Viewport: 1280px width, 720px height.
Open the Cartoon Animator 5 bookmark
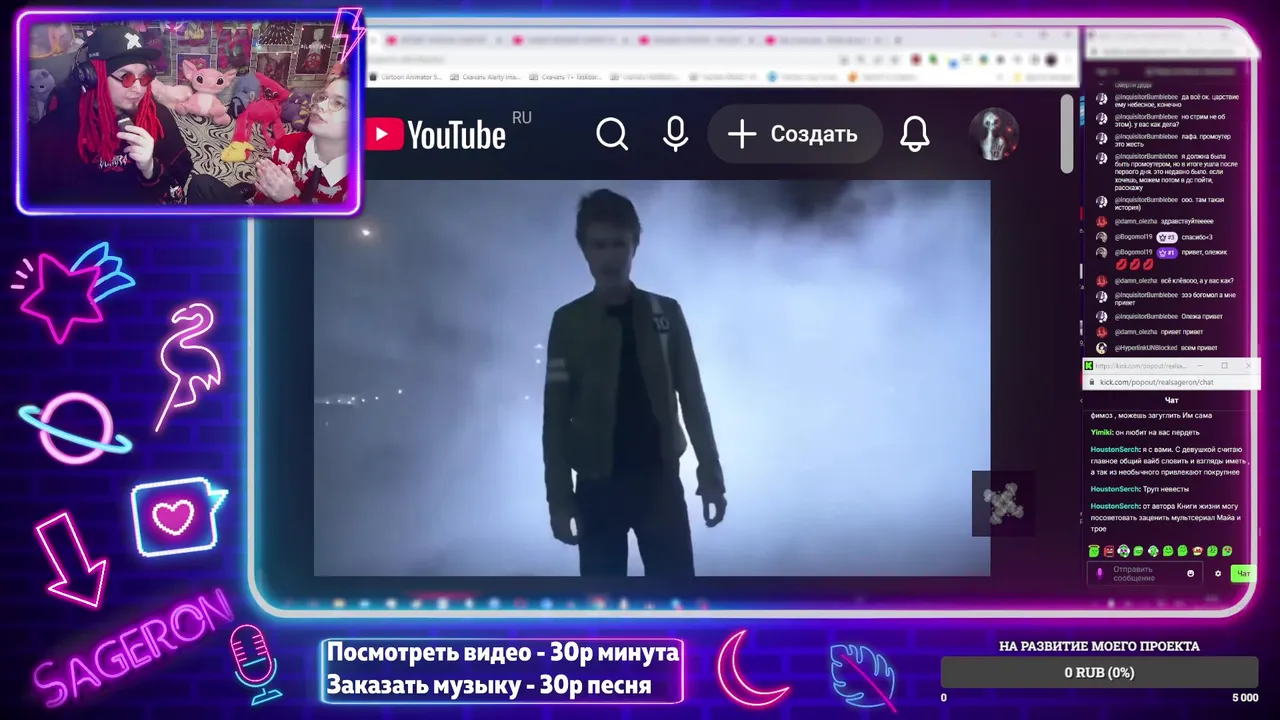(406, 77)
